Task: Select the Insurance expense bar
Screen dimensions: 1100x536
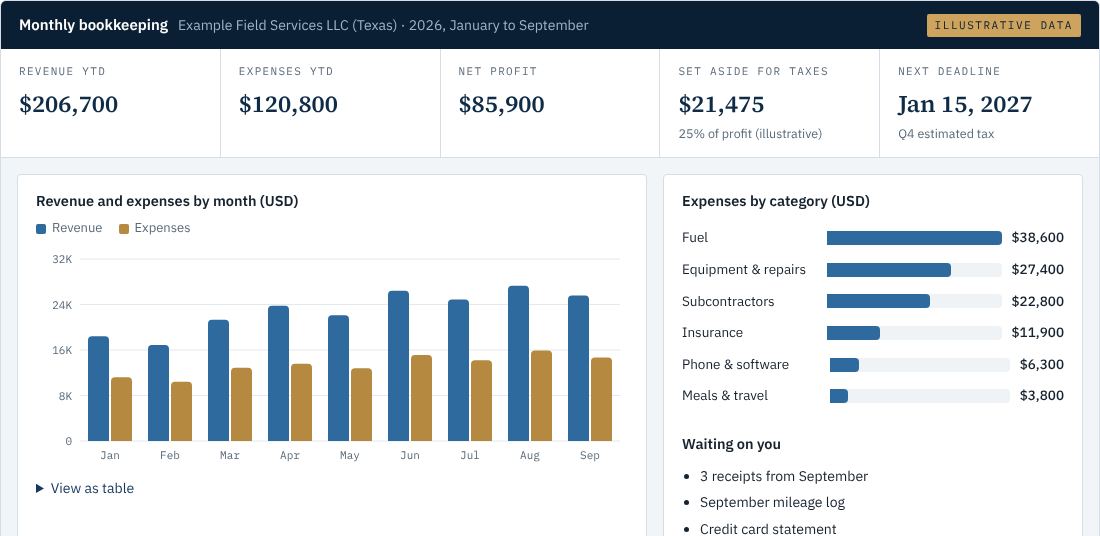Action: (x=853, y=333)
